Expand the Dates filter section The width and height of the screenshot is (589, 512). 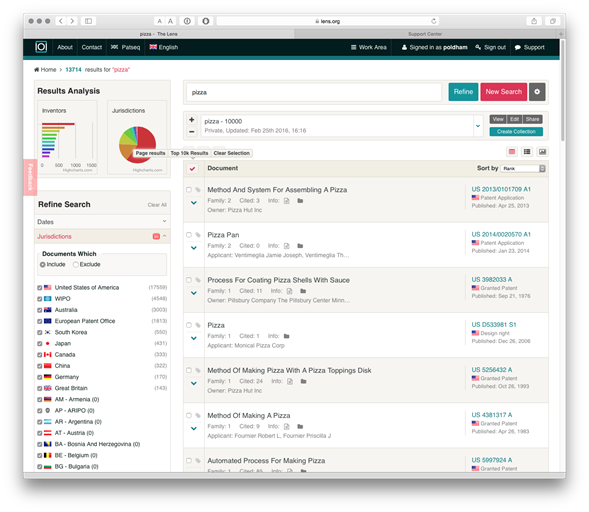point(102,222)
